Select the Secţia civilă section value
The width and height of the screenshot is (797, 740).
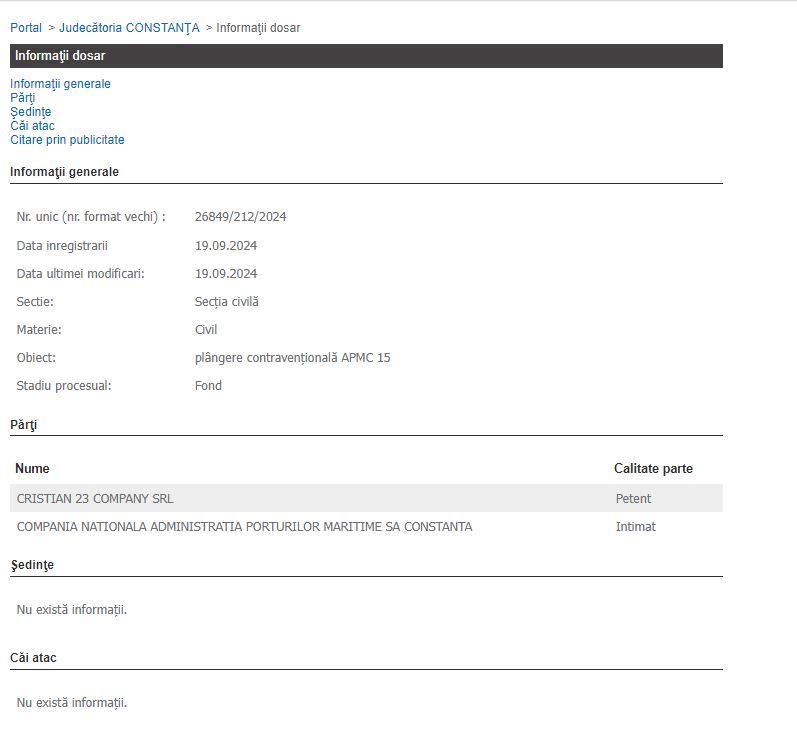coord(226,301)
